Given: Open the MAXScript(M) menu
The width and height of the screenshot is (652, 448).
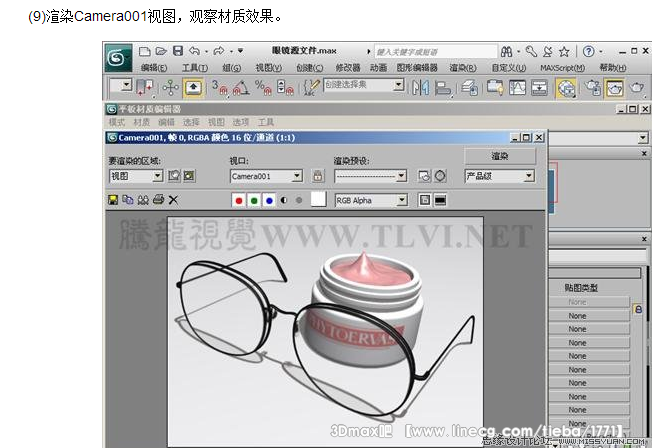Looking at the screenshot, I should [562, 67].
